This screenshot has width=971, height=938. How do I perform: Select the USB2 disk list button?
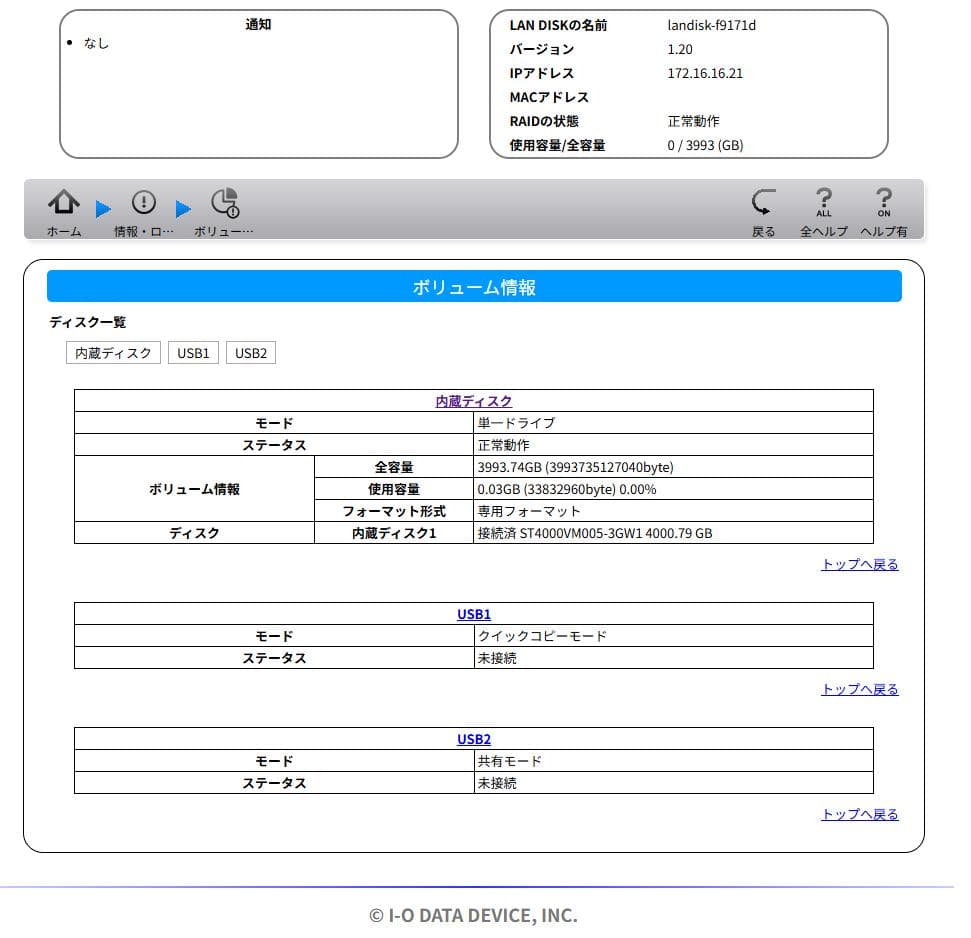click(250, 352)
